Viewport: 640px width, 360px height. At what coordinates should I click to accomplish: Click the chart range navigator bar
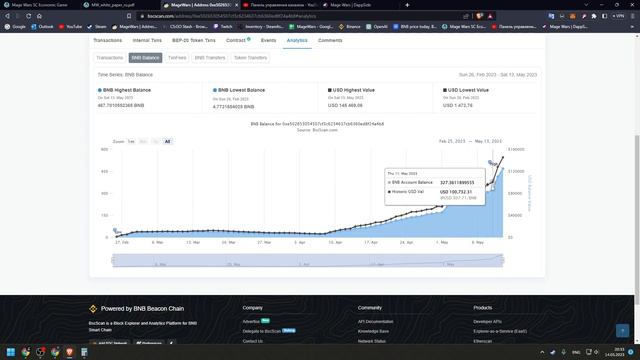(x=308, y=260)
